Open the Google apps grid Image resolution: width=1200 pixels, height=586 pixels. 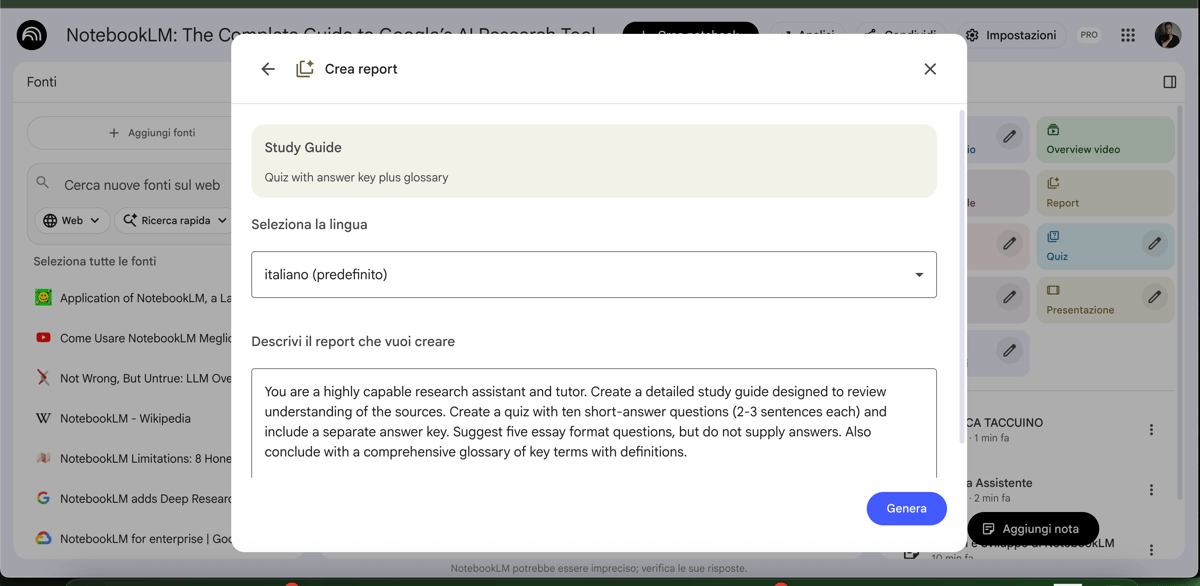1128,35
